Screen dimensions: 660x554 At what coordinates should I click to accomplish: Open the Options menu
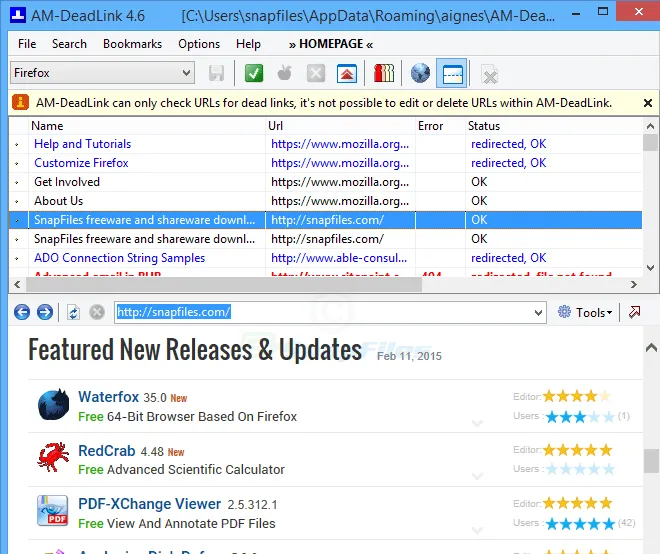pyautogui.click(x=199, y=44)
